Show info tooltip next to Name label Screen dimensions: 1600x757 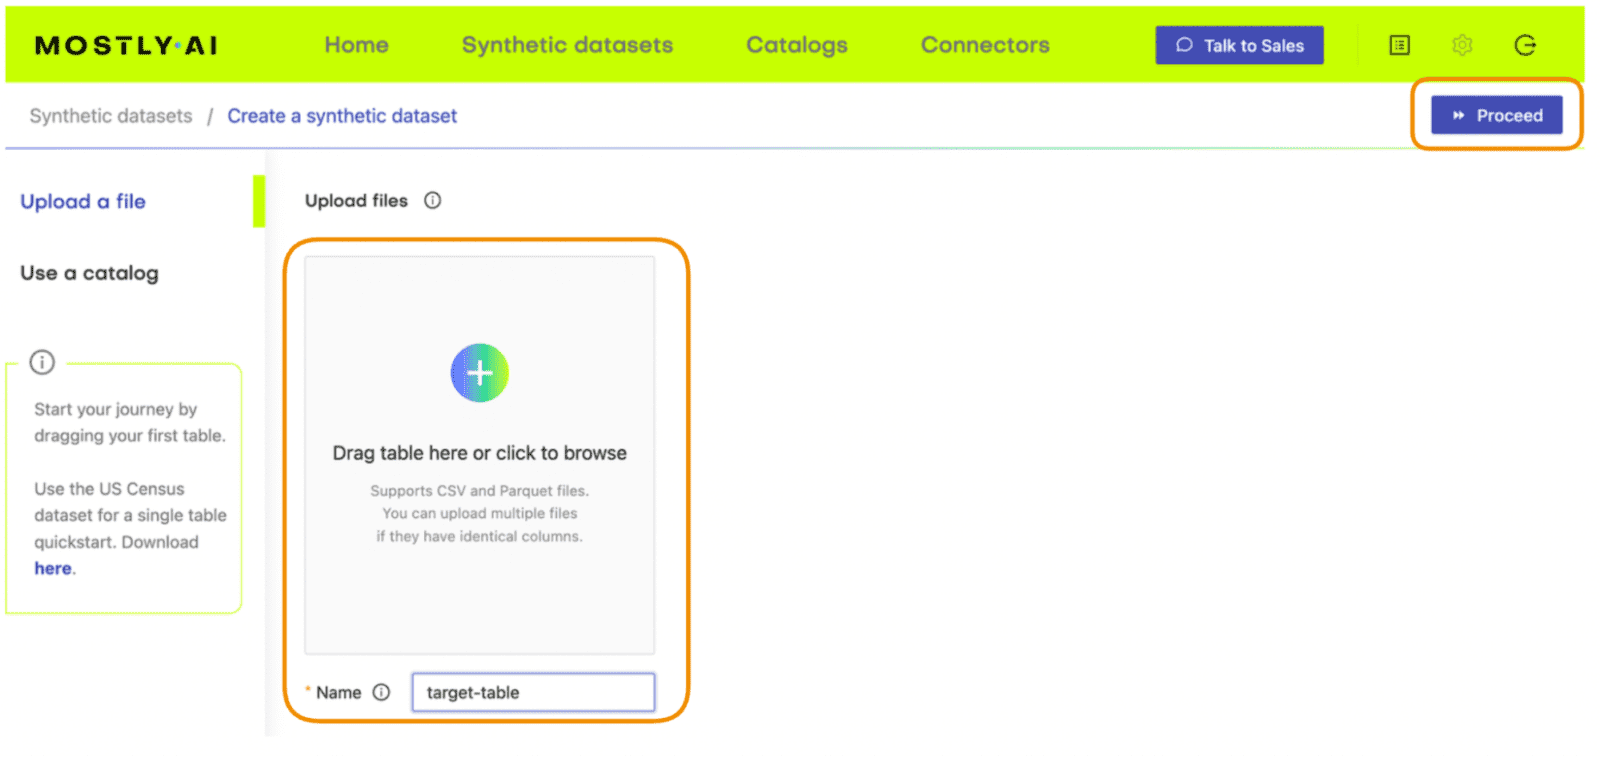(x=381, y=692)
